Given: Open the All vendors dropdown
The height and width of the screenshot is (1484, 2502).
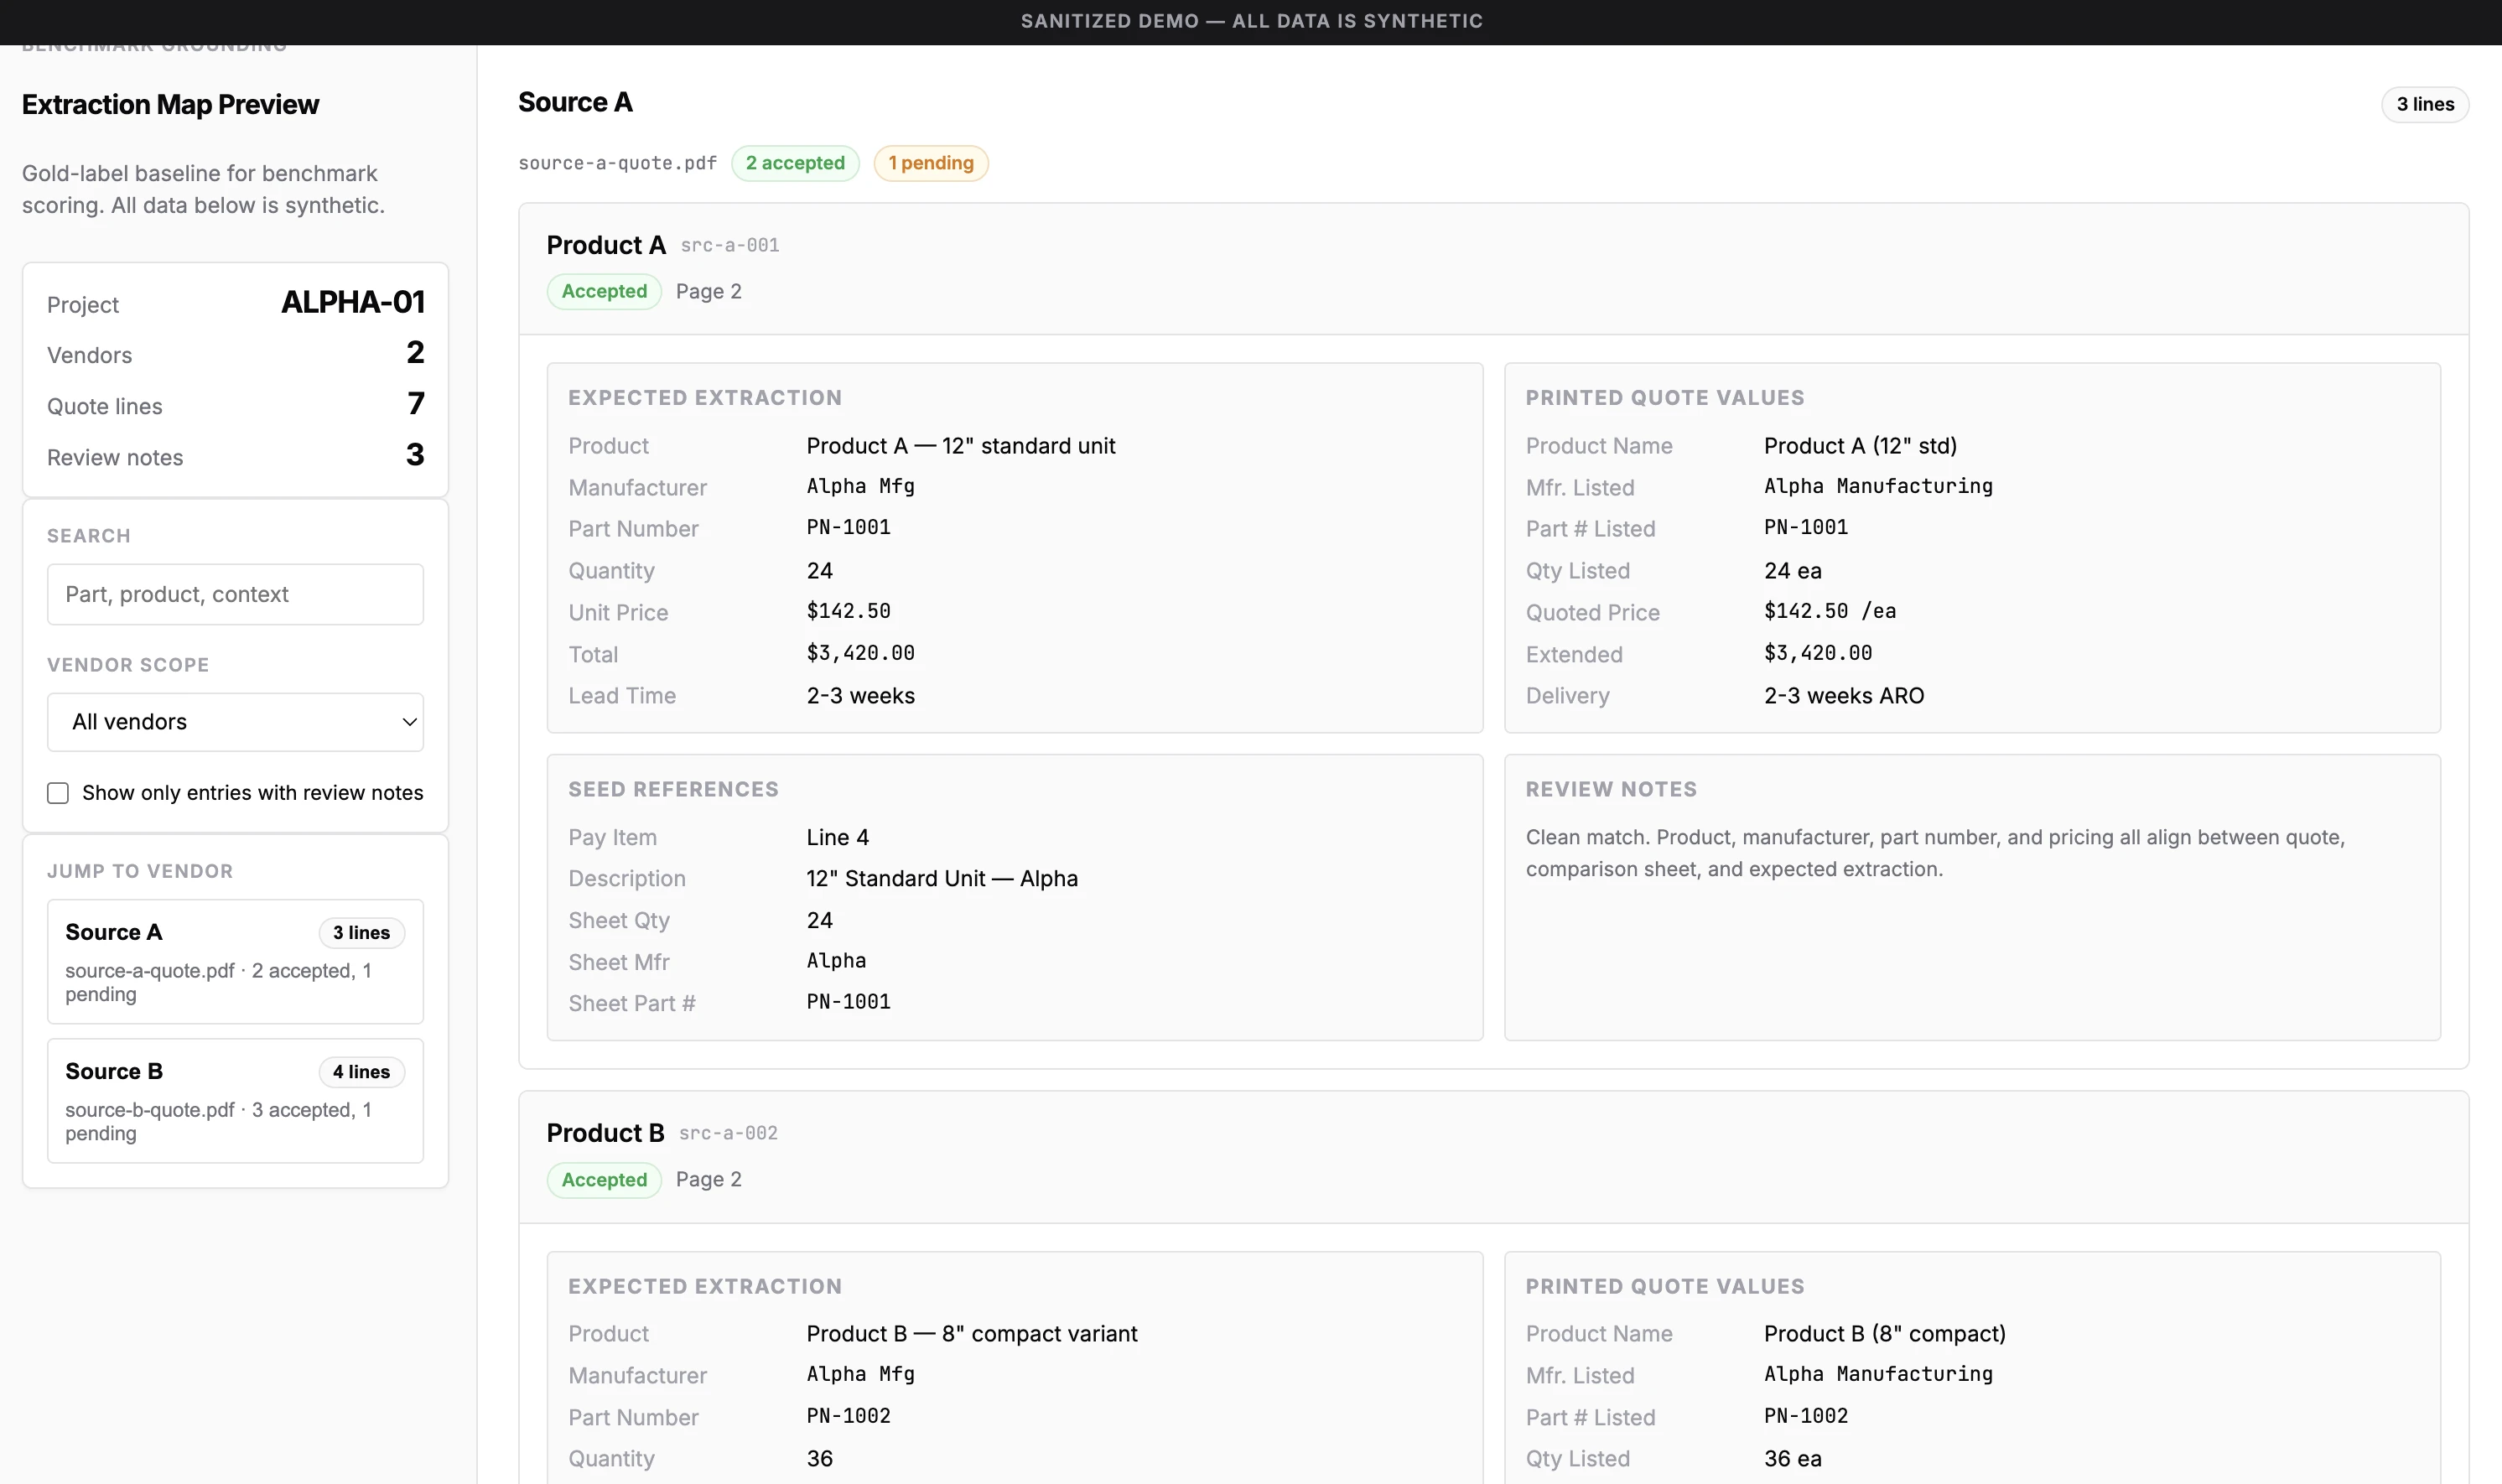Looking at the screenshot, I should click(235, 722).
